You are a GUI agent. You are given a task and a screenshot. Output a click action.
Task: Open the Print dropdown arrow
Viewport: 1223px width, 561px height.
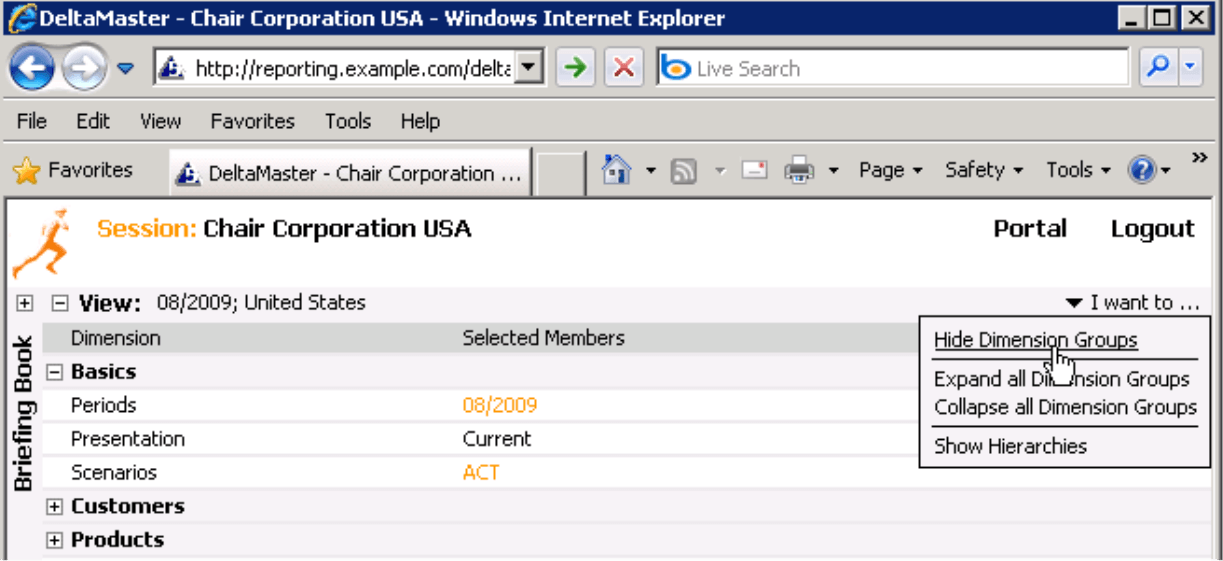point(834,171)
